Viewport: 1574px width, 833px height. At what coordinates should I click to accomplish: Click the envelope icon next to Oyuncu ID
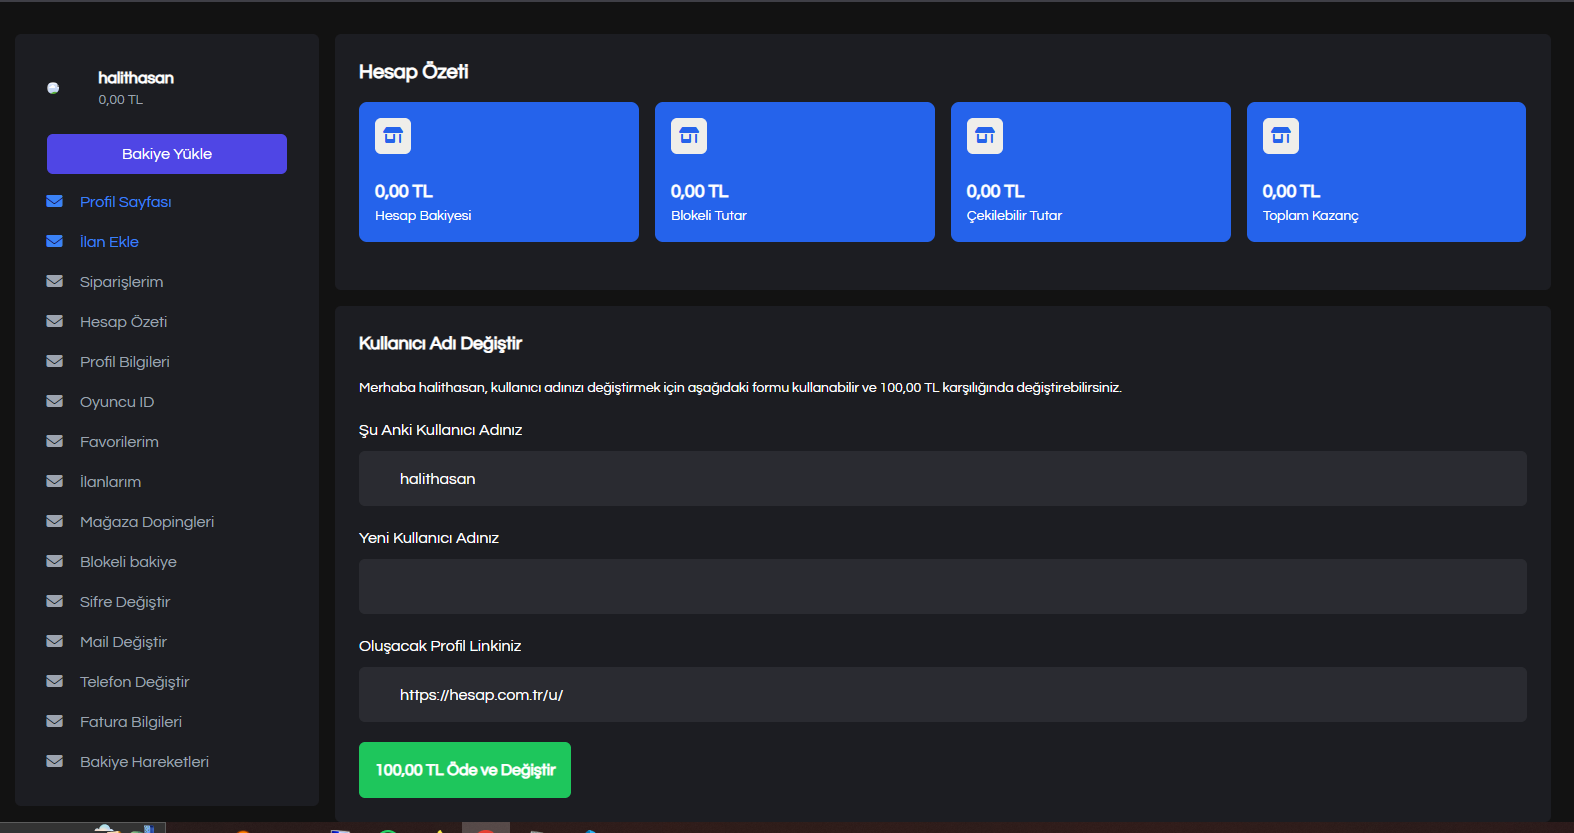tap(55, 401)
